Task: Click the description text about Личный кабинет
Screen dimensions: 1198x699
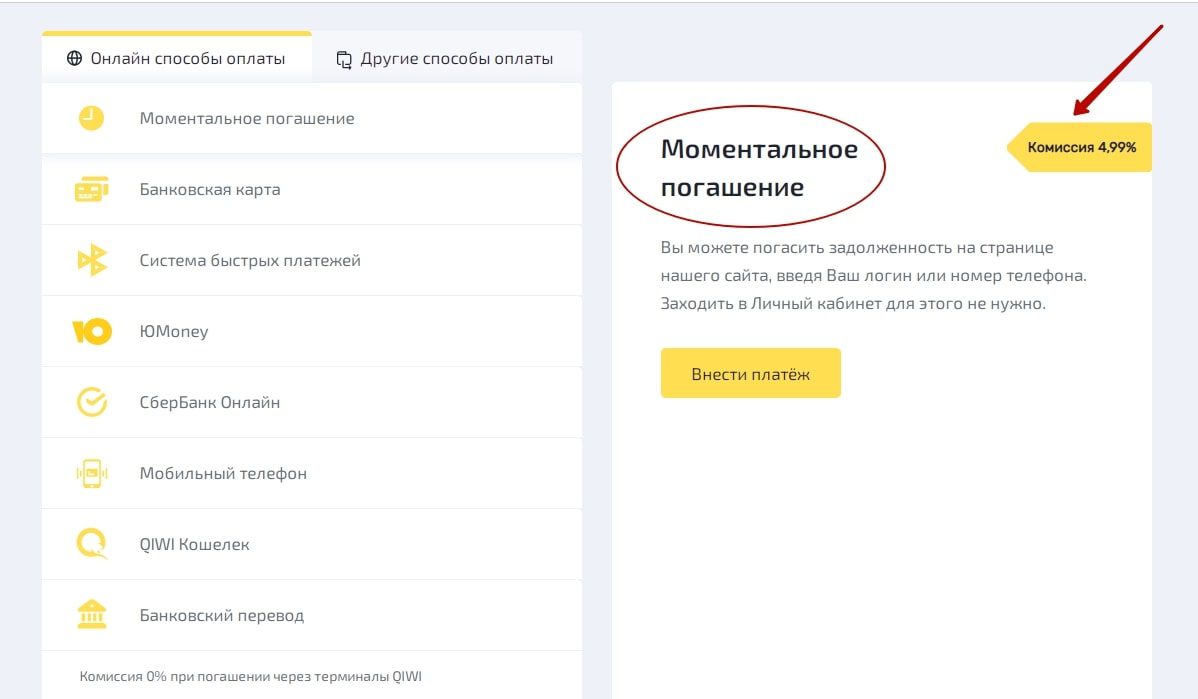Action: (x=873, y=276)
